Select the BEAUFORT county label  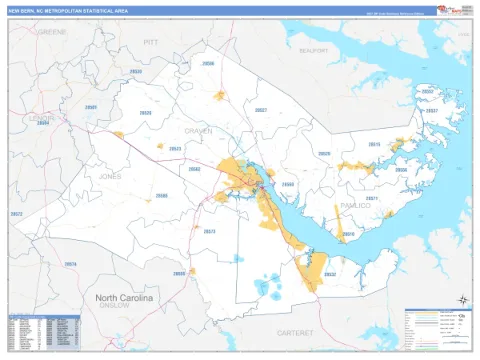click(314, 51)
